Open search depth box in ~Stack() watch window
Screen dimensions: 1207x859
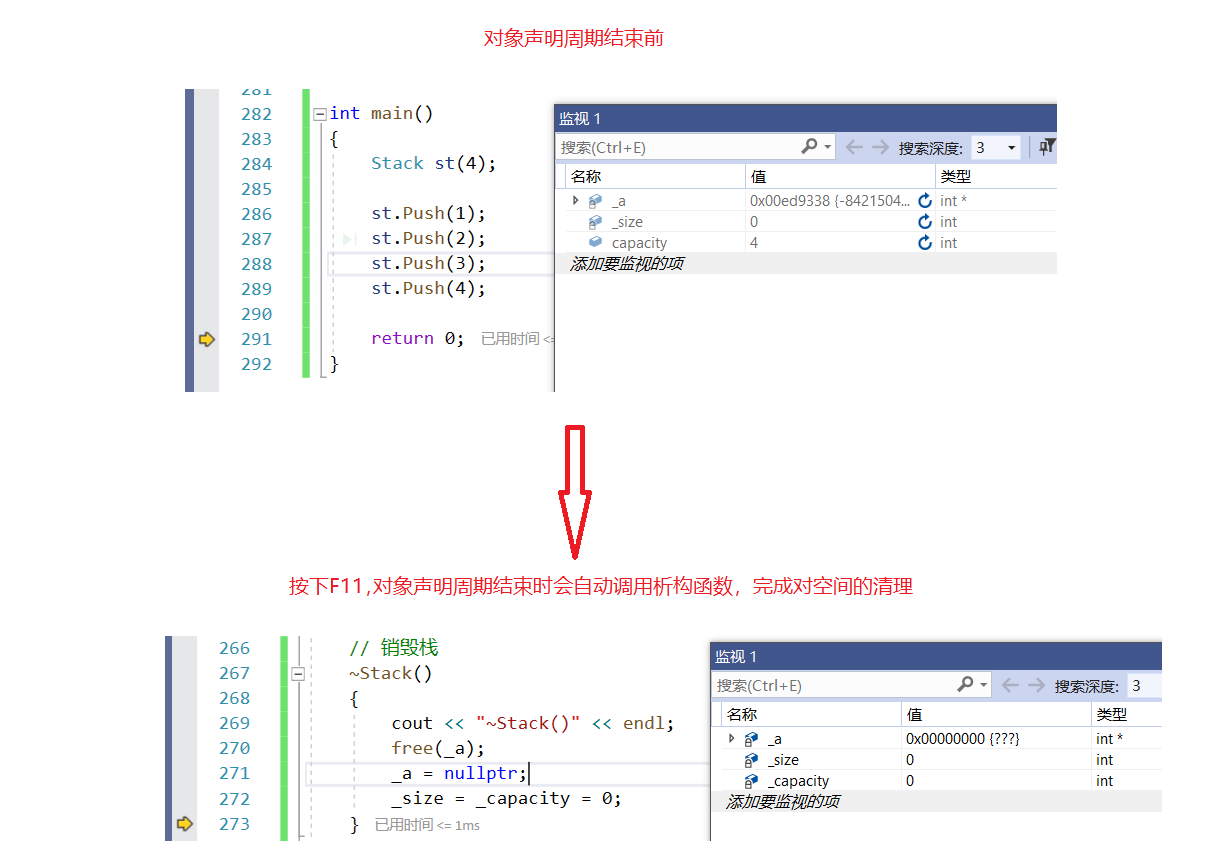[1144, 686]
